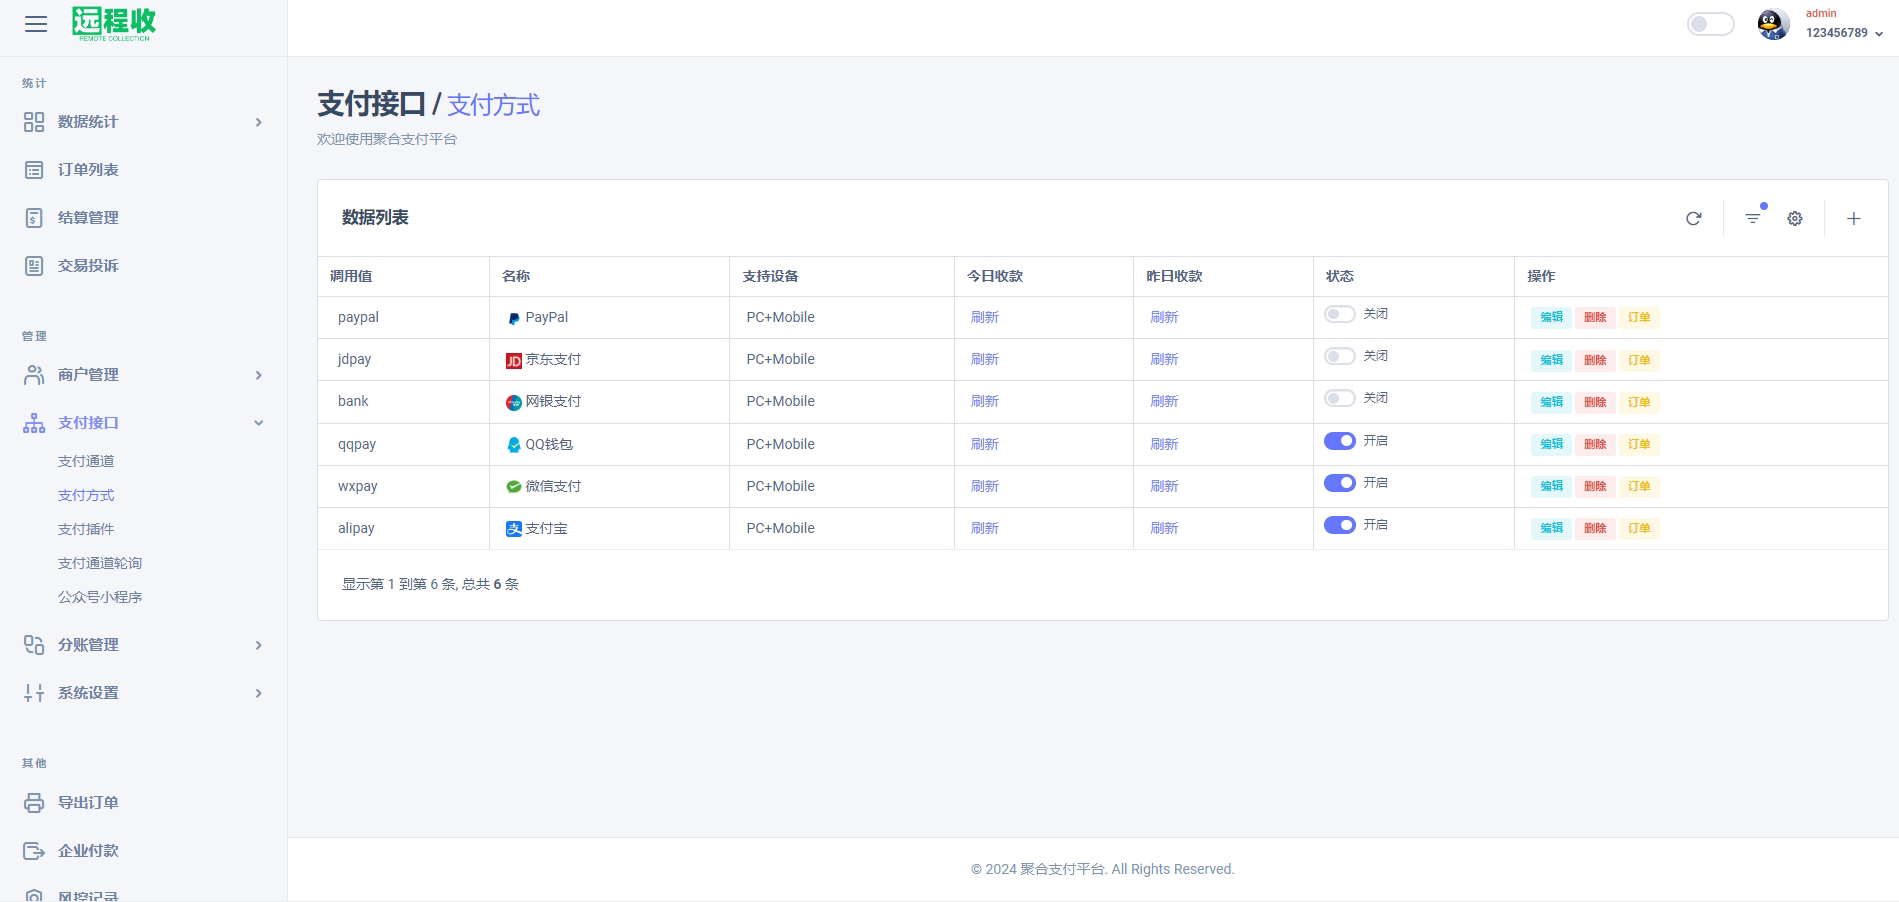Image resolution: width=1899 pixels, height=902 pixels.
Task: Click the hamburger menu icon
Action: click(36, 24)
